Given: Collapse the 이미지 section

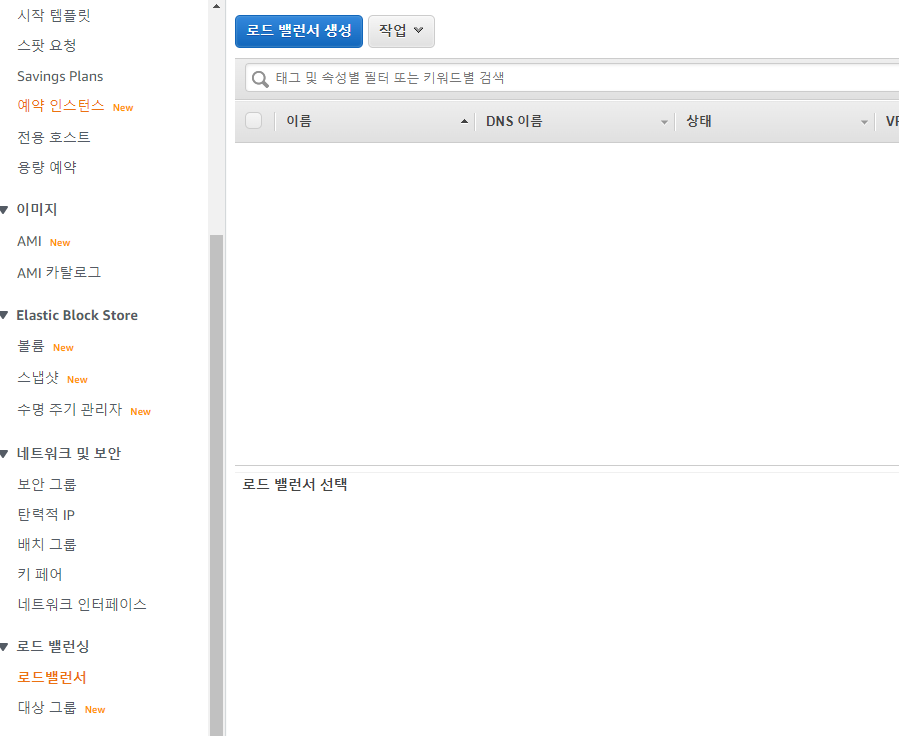Looking at the screenshot, I should point(4,210).
